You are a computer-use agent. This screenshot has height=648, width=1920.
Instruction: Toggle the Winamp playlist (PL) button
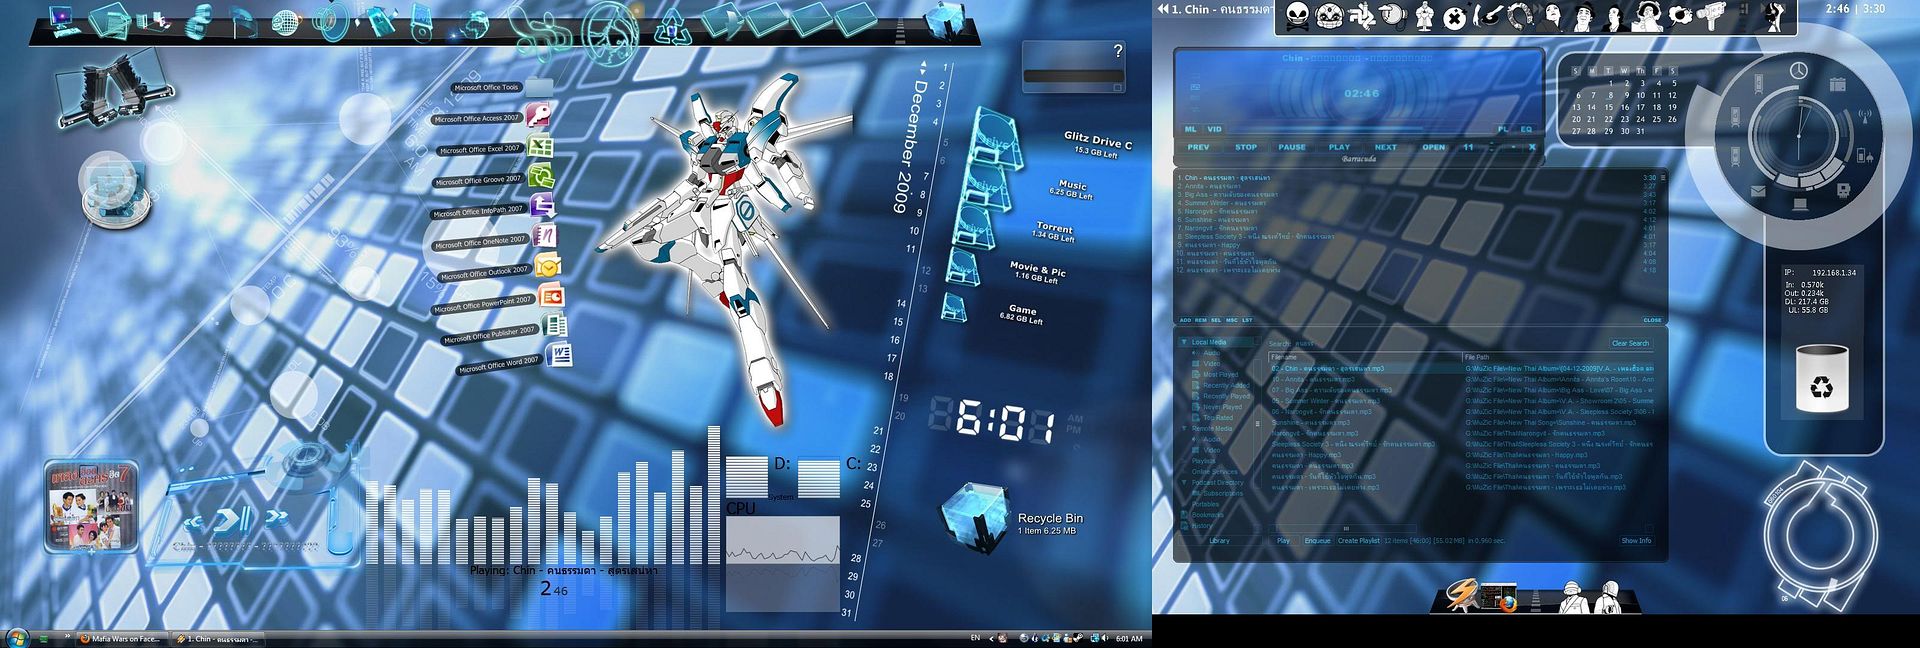pyautogui.click(x=1503, y=129)
